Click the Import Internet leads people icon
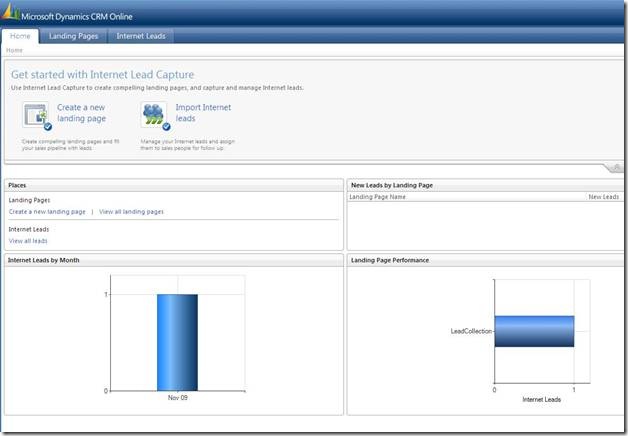The image size is (628, 436). coord(155,115)
